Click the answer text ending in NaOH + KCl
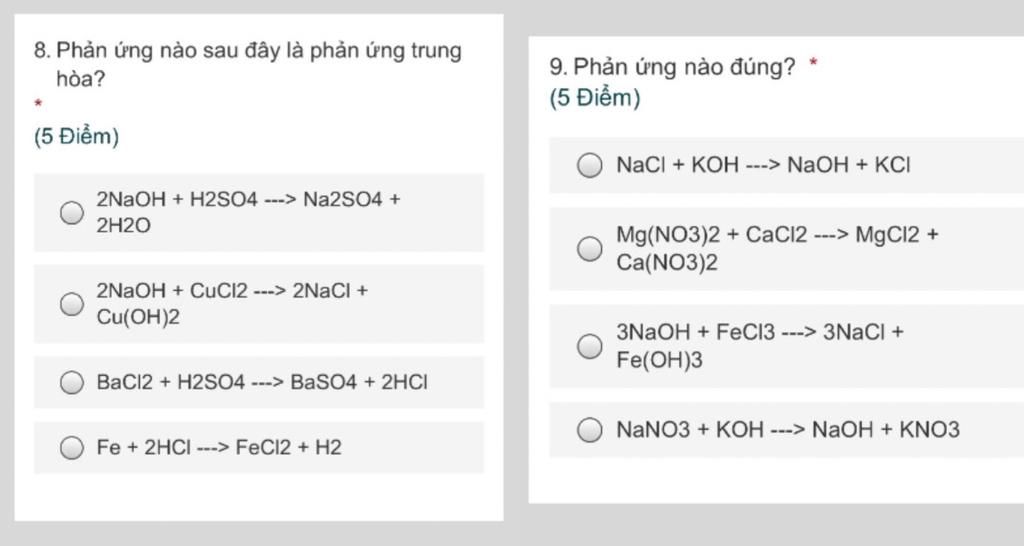This screenshot has width=1024, height=546. coord(763,165)
